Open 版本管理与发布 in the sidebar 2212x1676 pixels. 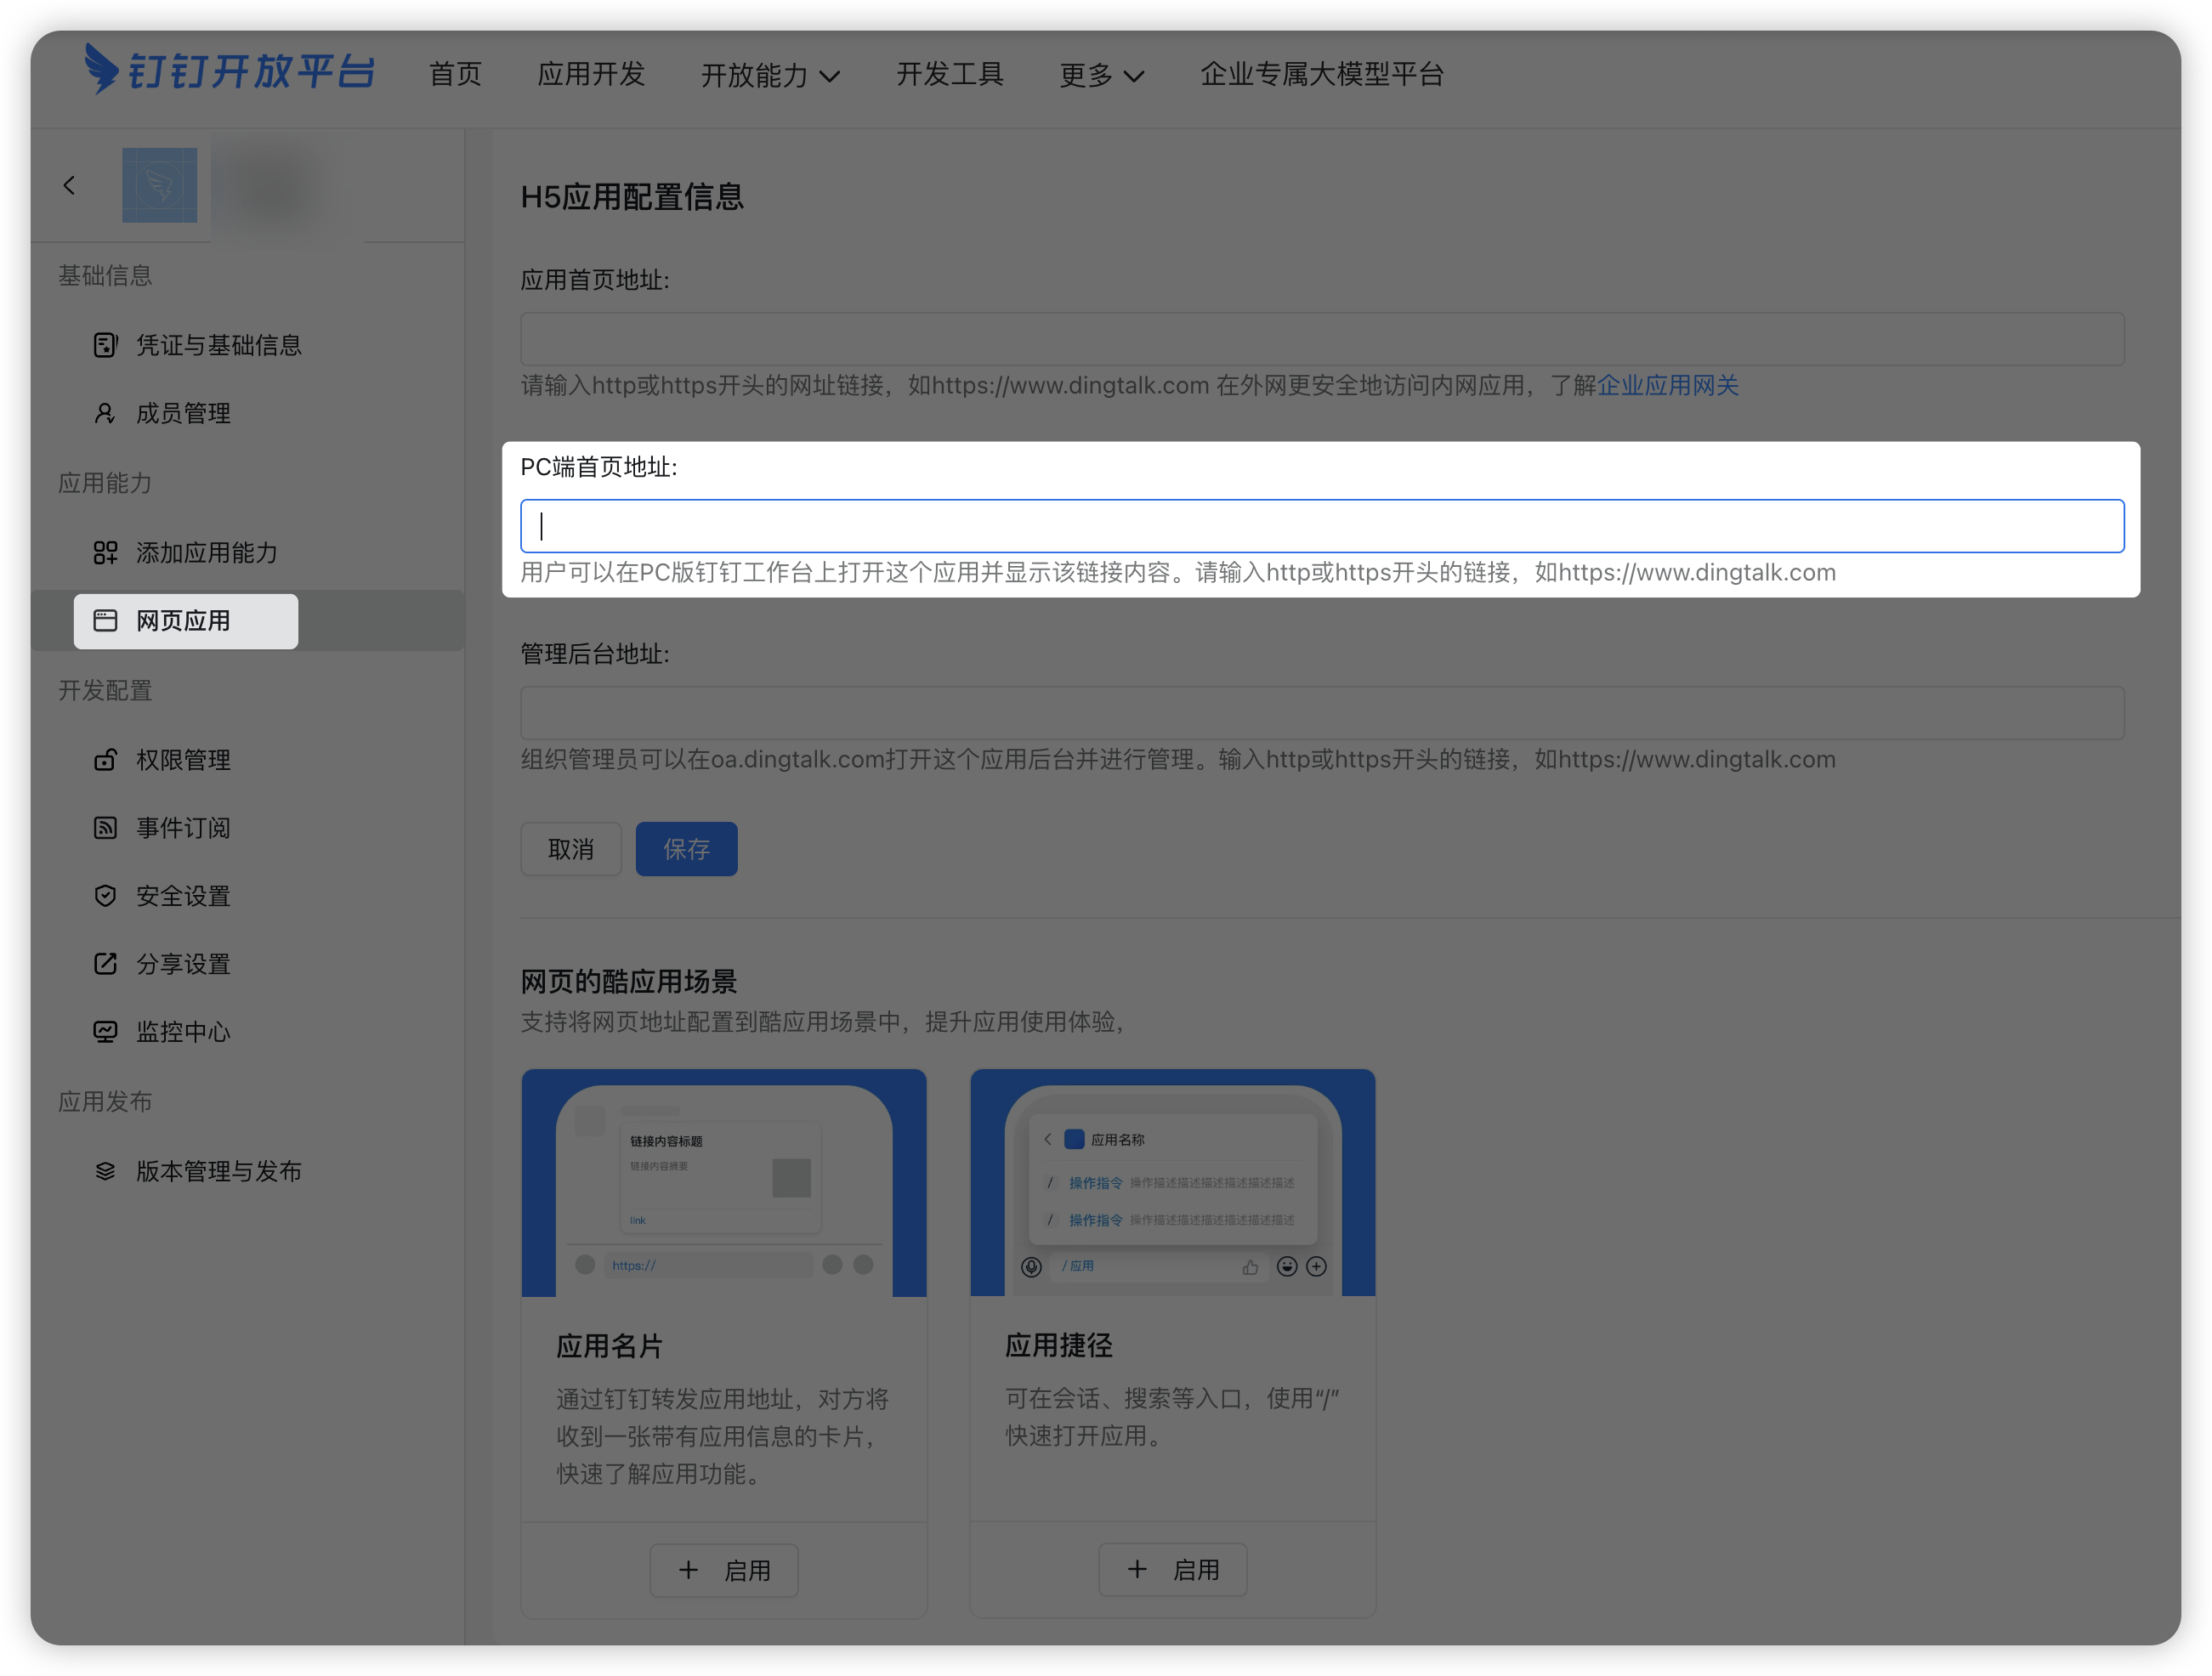[x=218, y=1171]
